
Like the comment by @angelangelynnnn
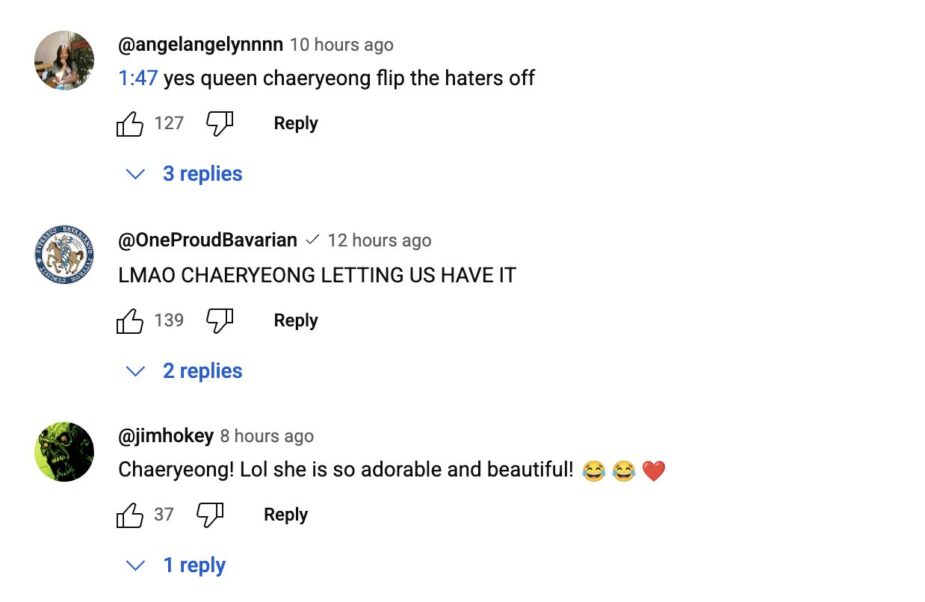(130, 124)
